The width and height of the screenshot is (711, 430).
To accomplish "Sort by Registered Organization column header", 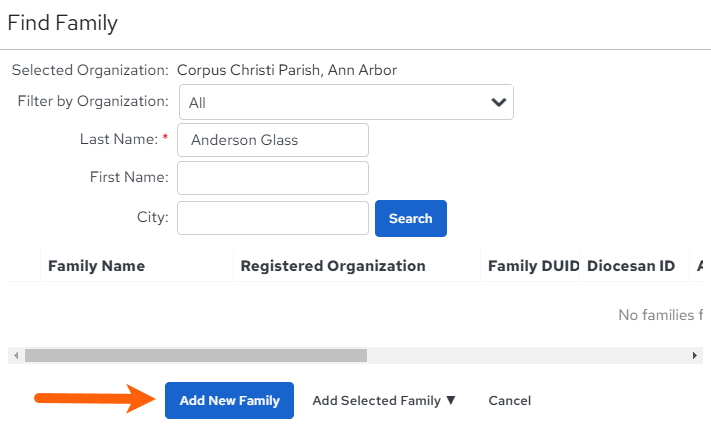I will tap(333, 266).
